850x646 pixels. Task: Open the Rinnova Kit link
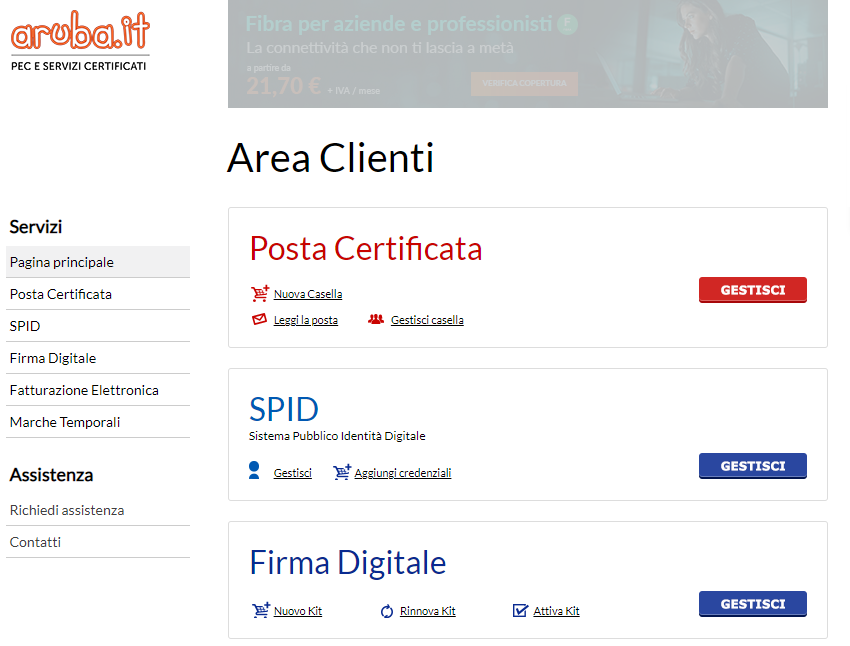click(428, 611)
